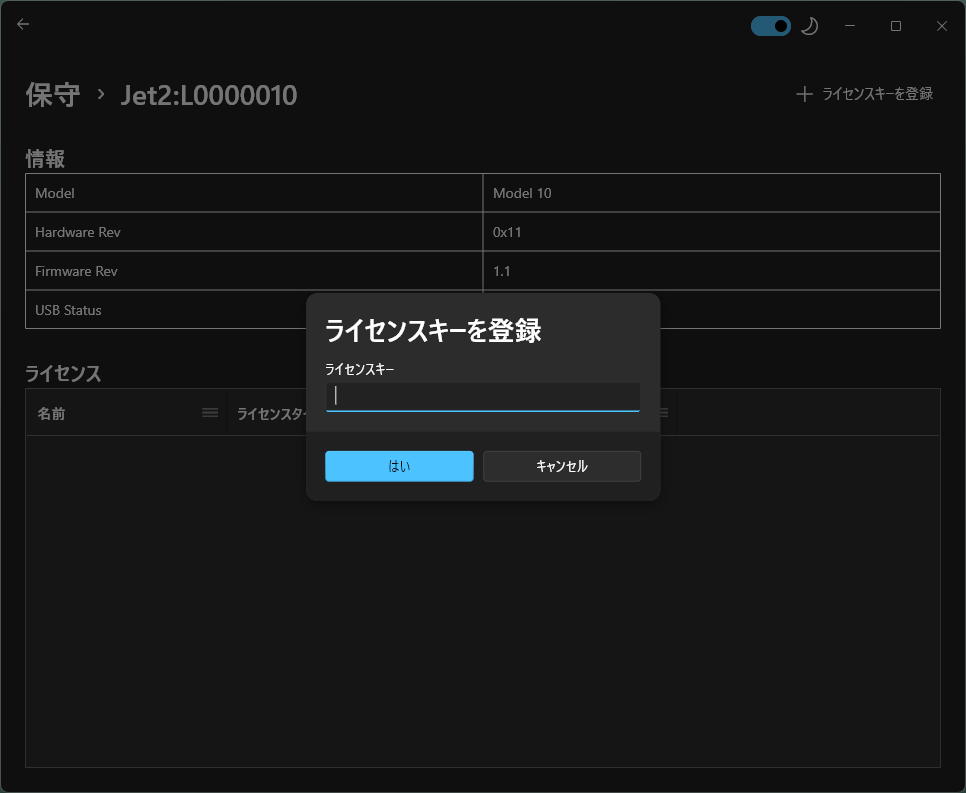Open the 名前 column menu icon

(x=210, y=411)
